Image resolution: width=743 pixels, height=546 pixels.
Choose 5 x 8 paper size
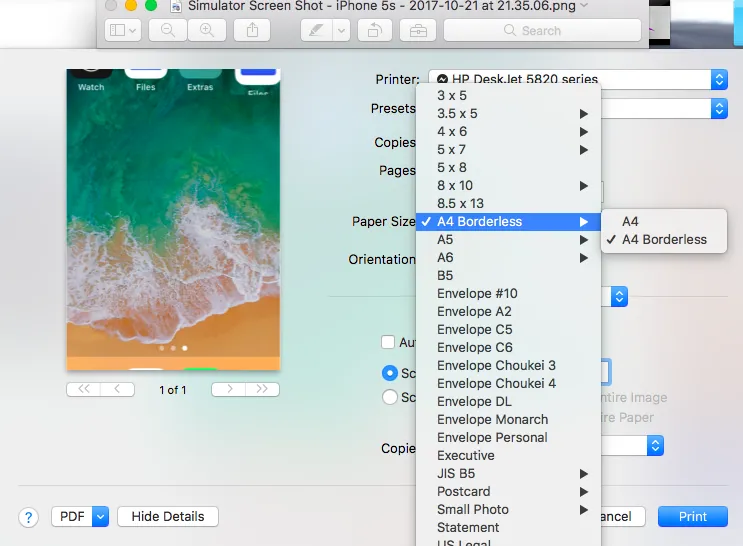[x=508, y=168]
